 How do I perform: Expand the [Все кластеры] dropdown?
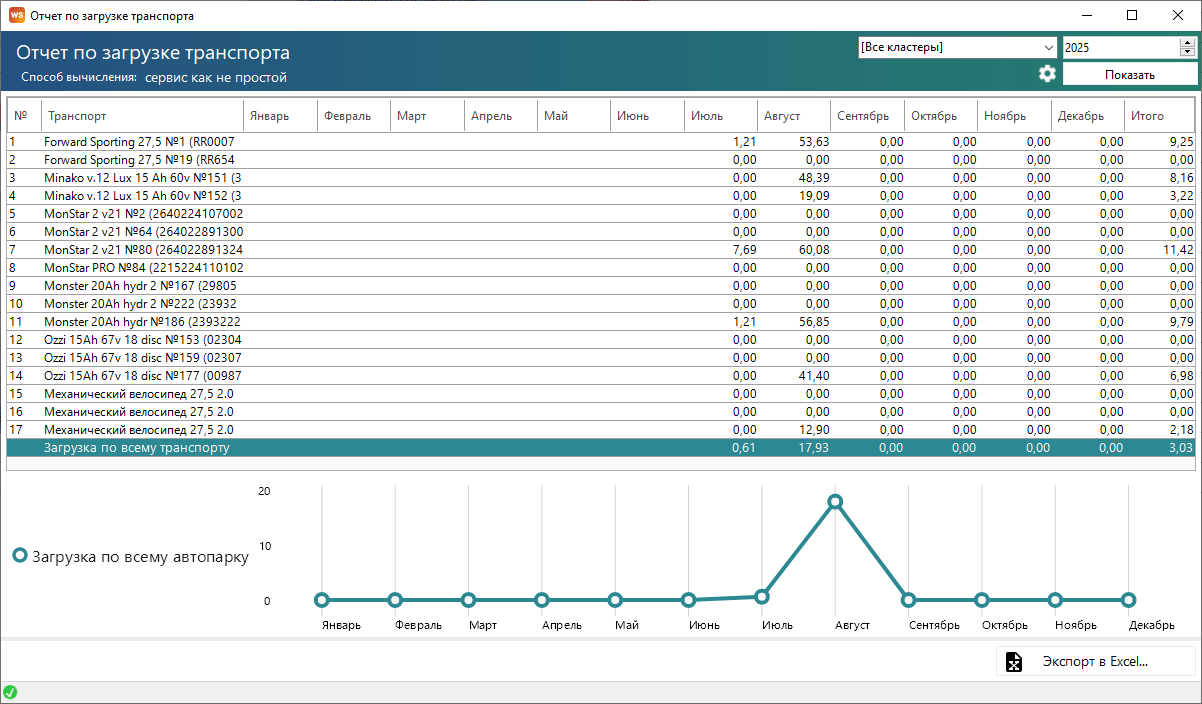pos(1048,47)
